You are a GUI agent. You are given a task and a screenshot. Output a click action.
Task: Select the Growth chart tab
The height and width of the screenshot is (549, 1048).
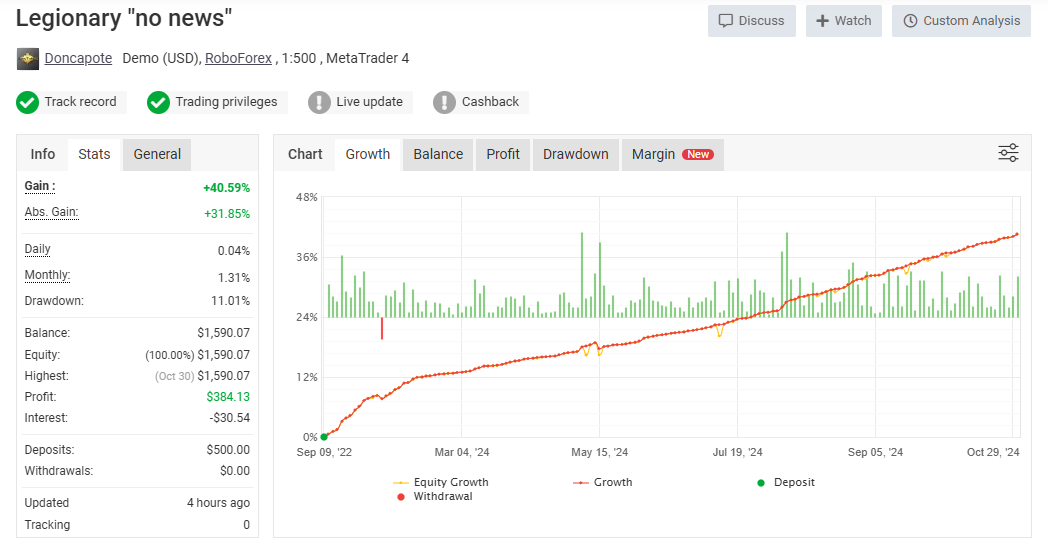368,154
